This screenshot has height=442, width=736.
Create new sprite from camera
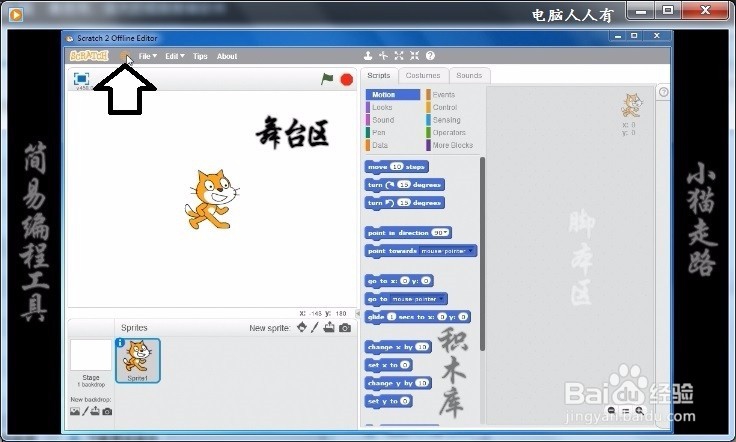345,328
